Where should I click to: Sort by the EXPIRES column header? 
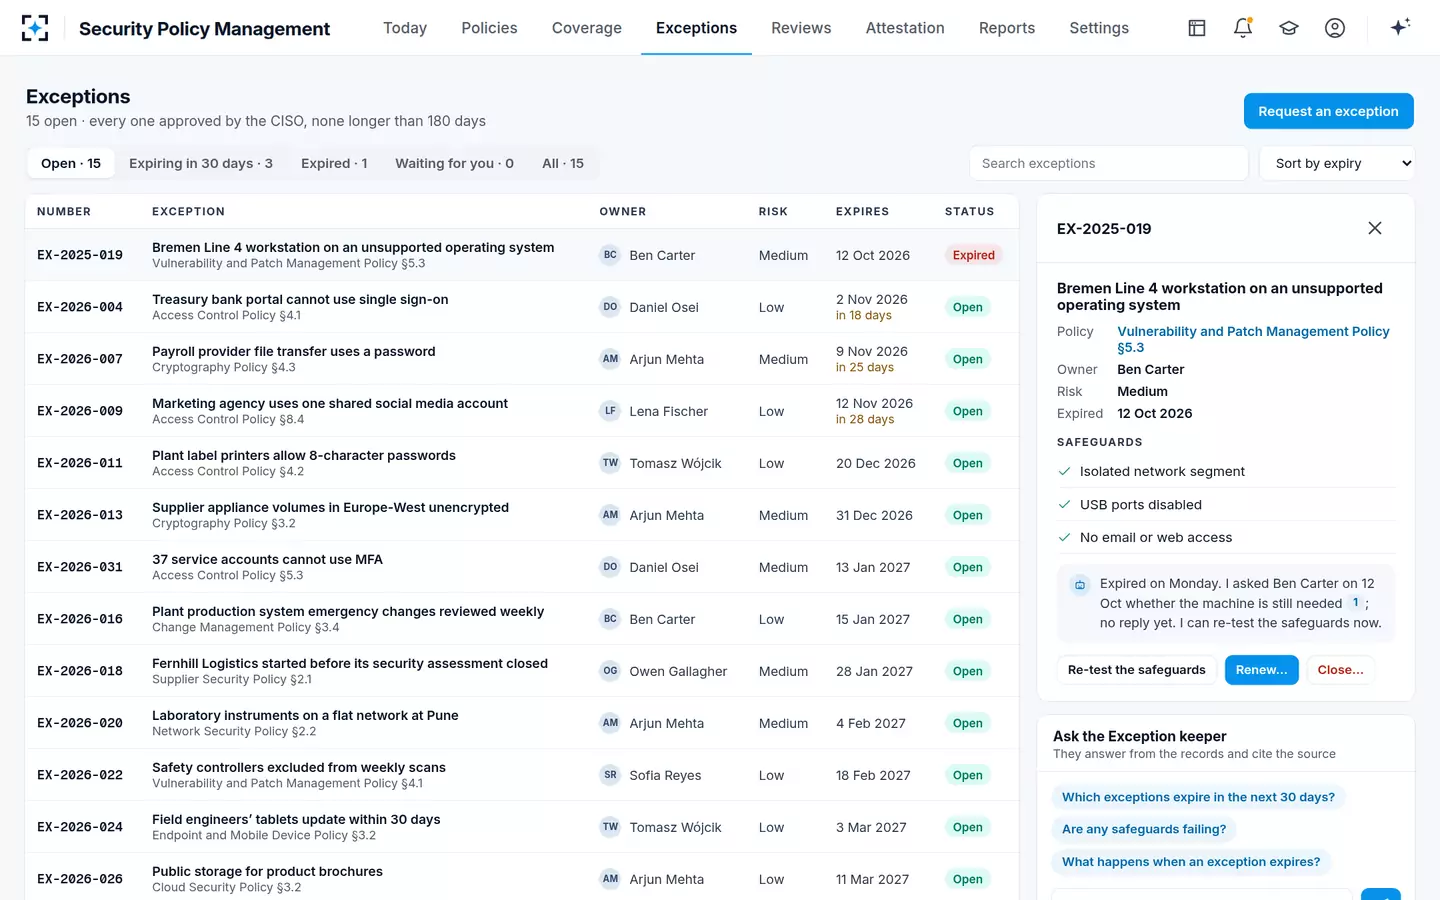pyautogui.click(x=862, y=212)
